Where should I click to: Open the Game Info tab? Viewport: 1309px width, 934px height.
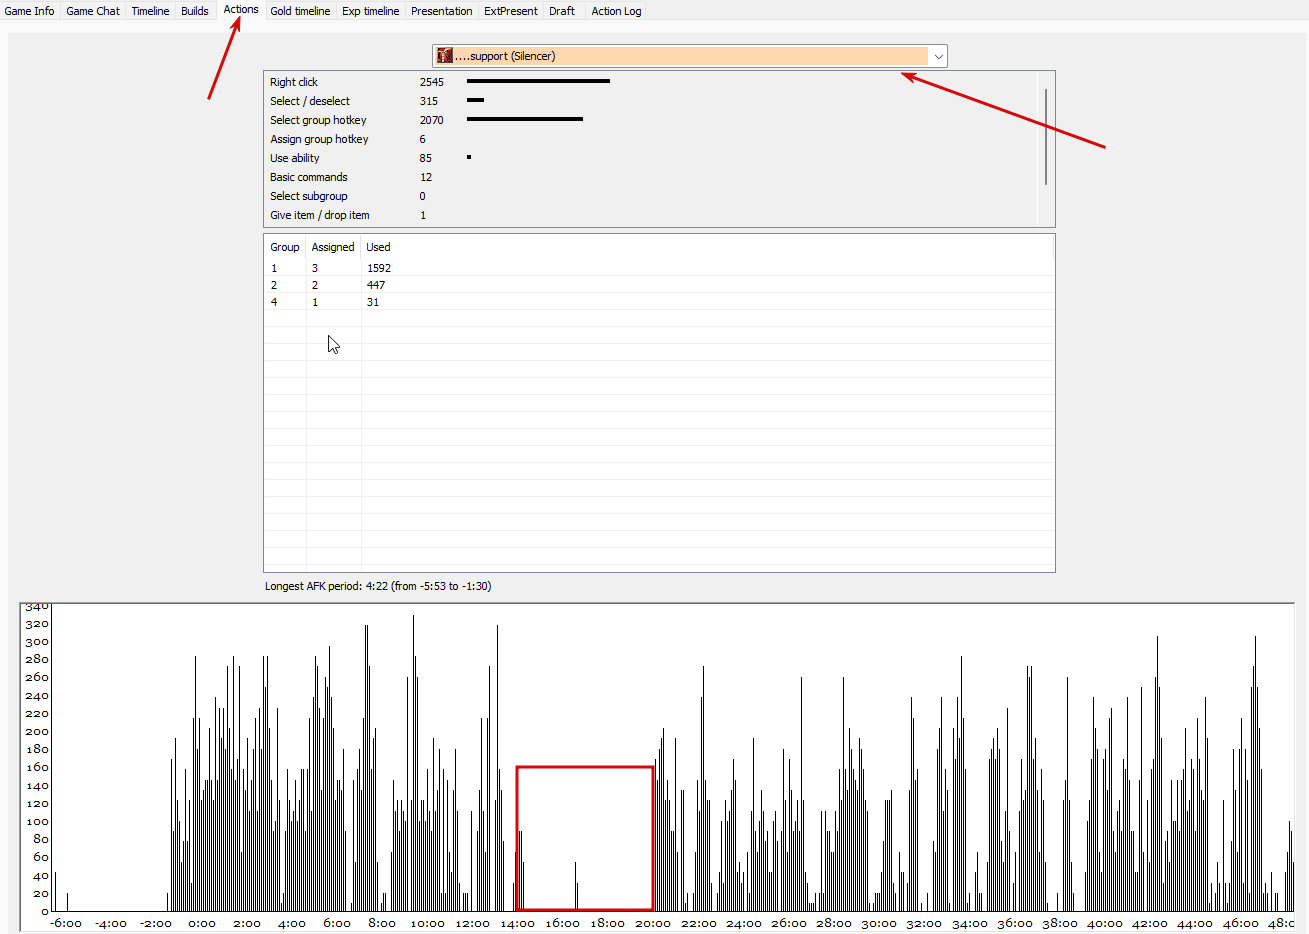(x=30, y=11)
